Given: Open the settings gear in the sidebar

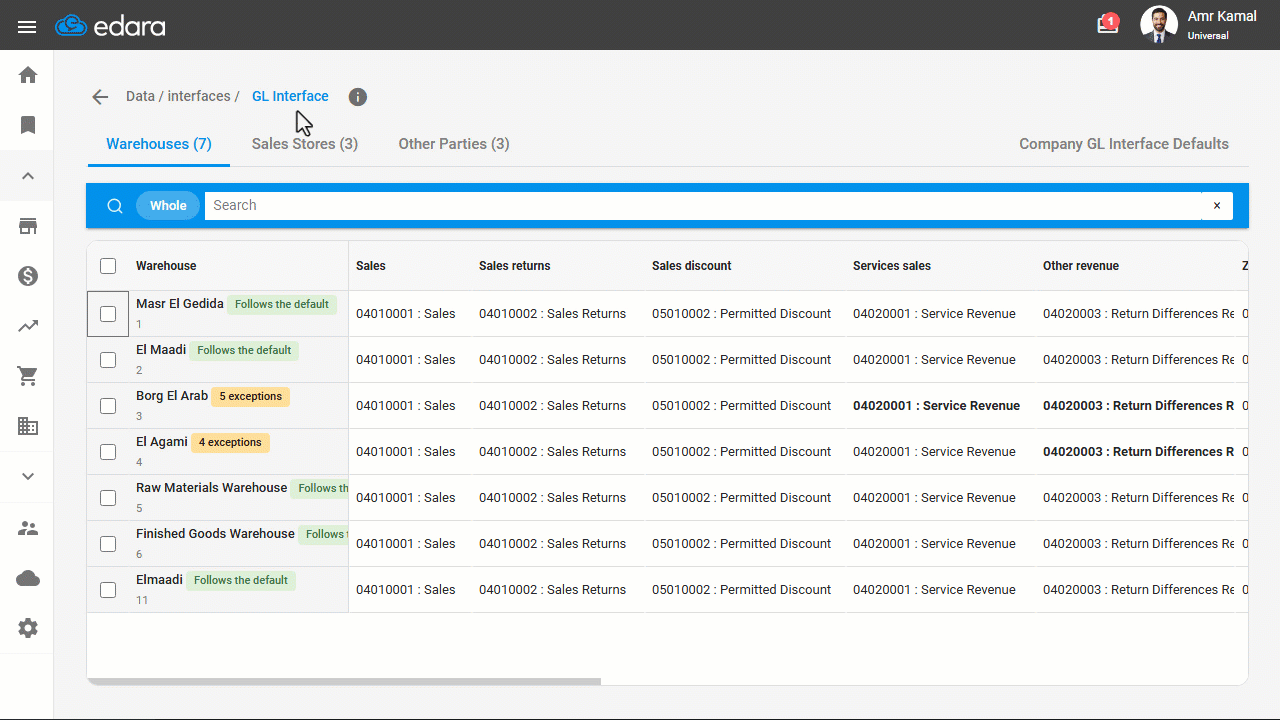Looking at the screenshot, I should (x=28, y=628).
